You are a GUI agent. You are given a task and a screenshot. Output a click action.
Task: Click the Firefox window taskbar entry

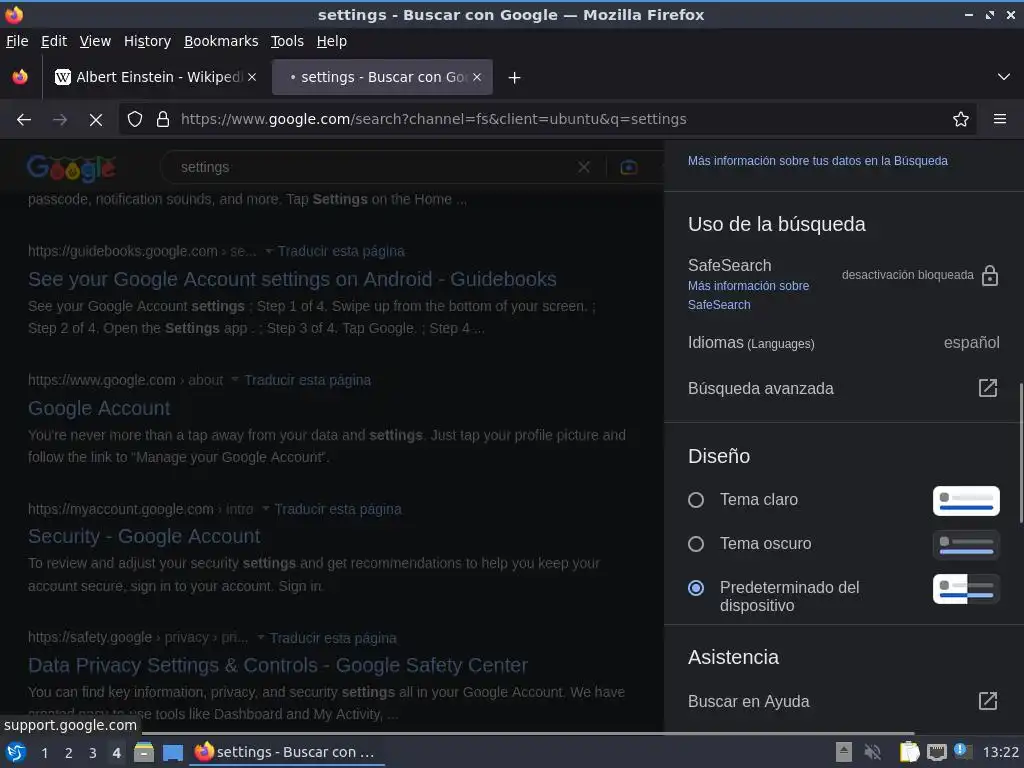(x=287, y=752)
